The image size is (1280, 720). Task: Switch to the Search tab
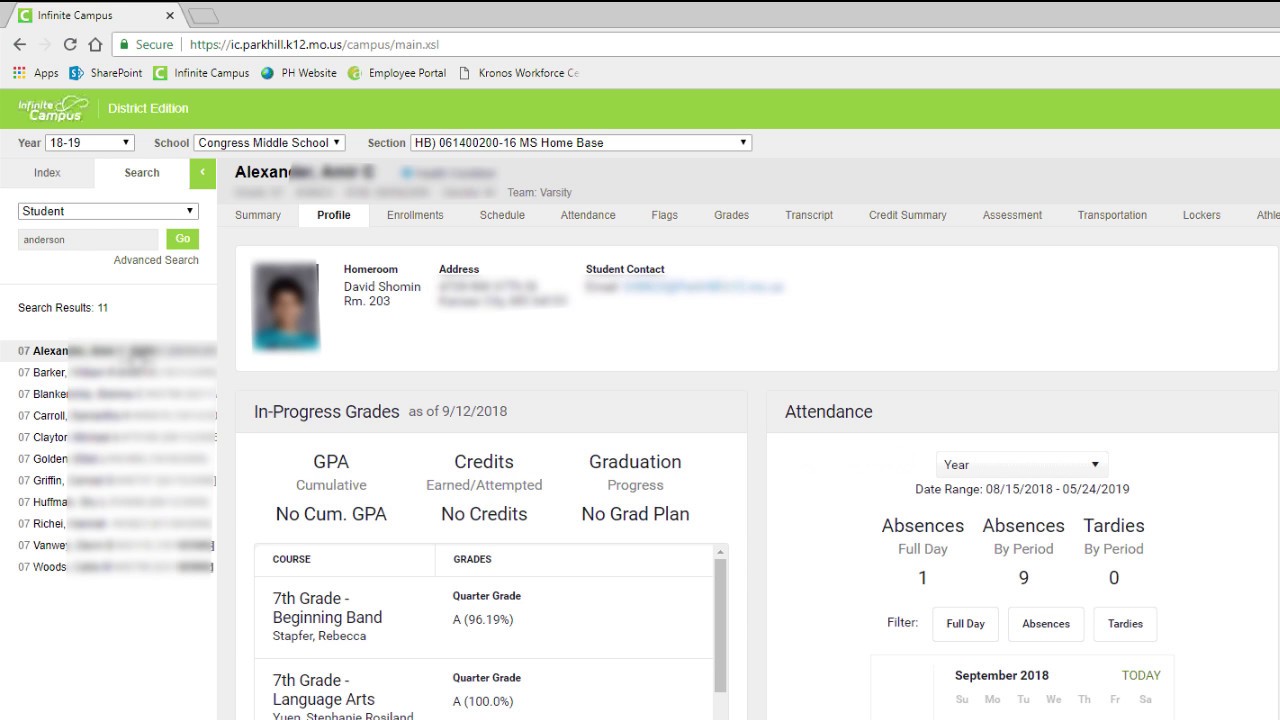pos(142,173)
